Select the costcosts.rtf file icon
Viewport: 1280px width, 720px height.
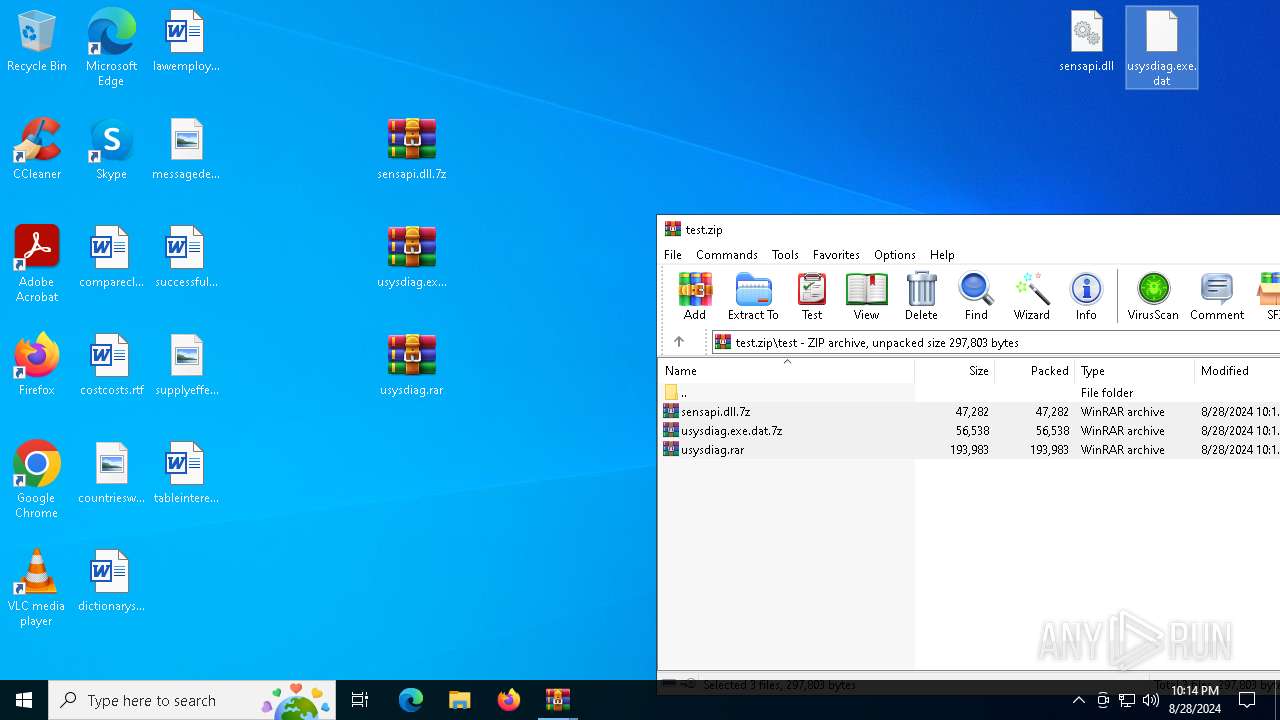[111, 366]
